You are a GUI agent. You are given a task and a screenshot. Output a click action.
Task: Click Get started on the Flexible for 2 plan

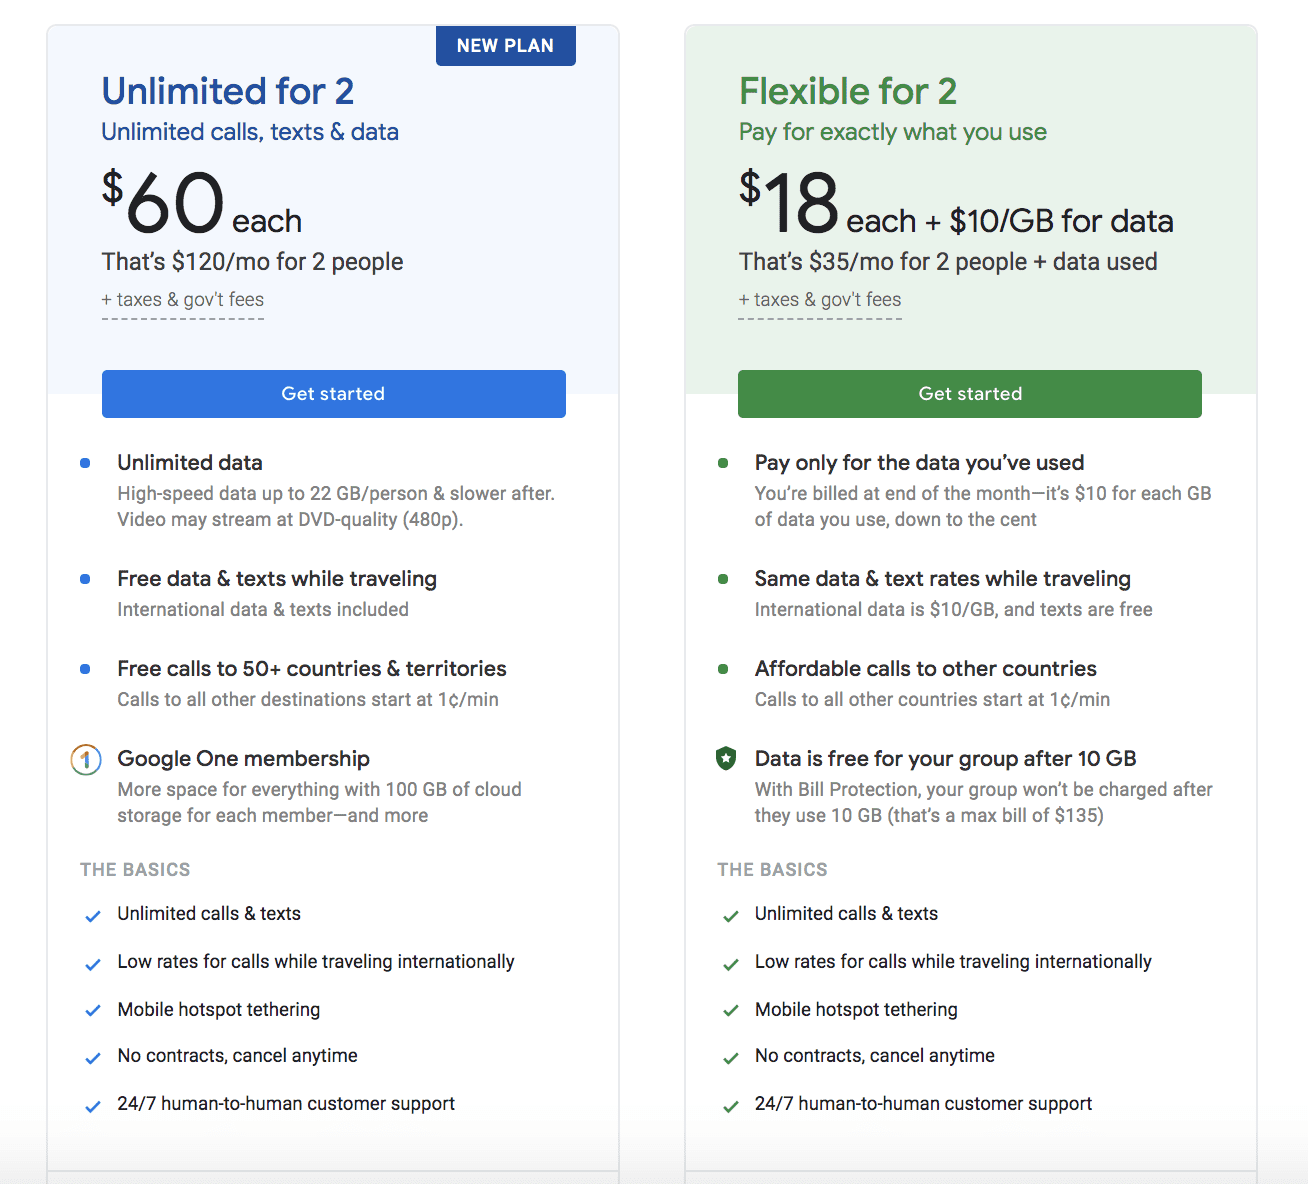click(x=969, y=394)
